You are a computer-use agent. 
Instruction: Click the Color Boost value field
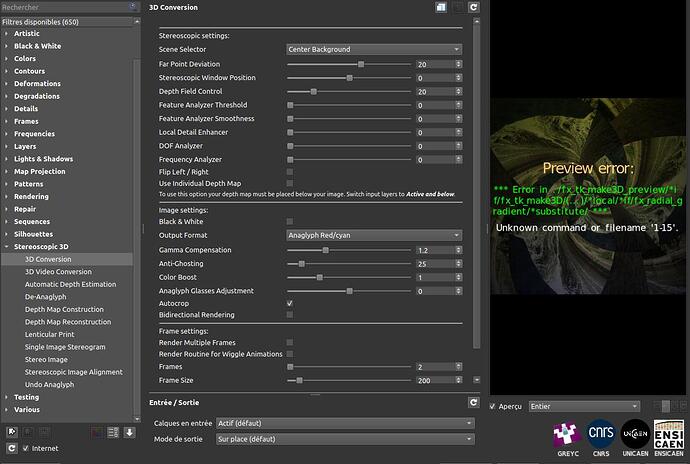pos(435,277)
